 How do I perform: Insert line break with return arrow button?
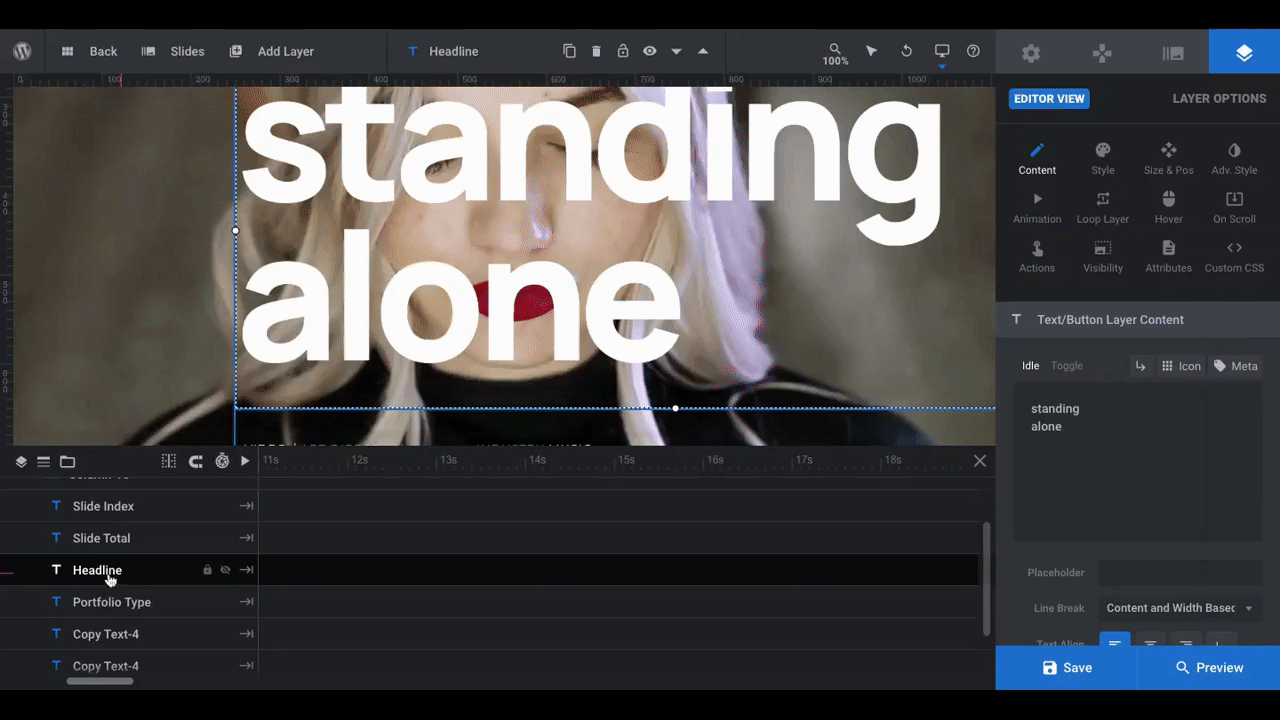1140,366
